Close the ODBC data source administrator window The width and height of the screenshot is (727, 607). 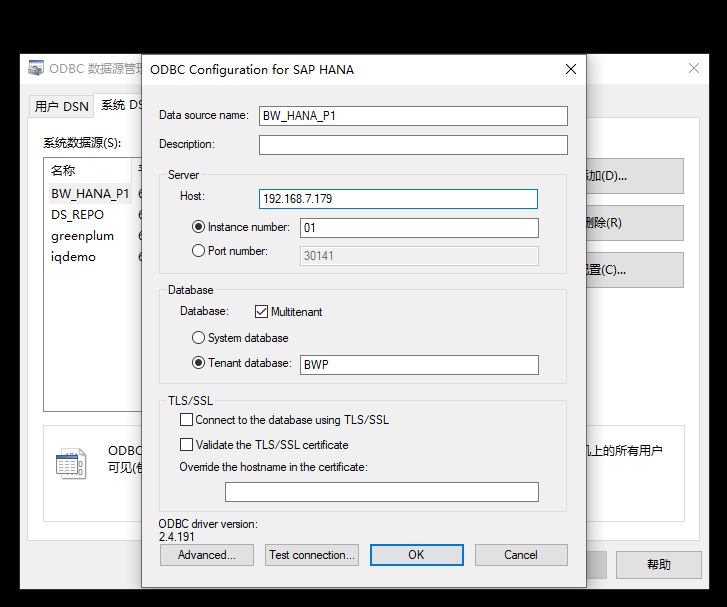[694, 68]
